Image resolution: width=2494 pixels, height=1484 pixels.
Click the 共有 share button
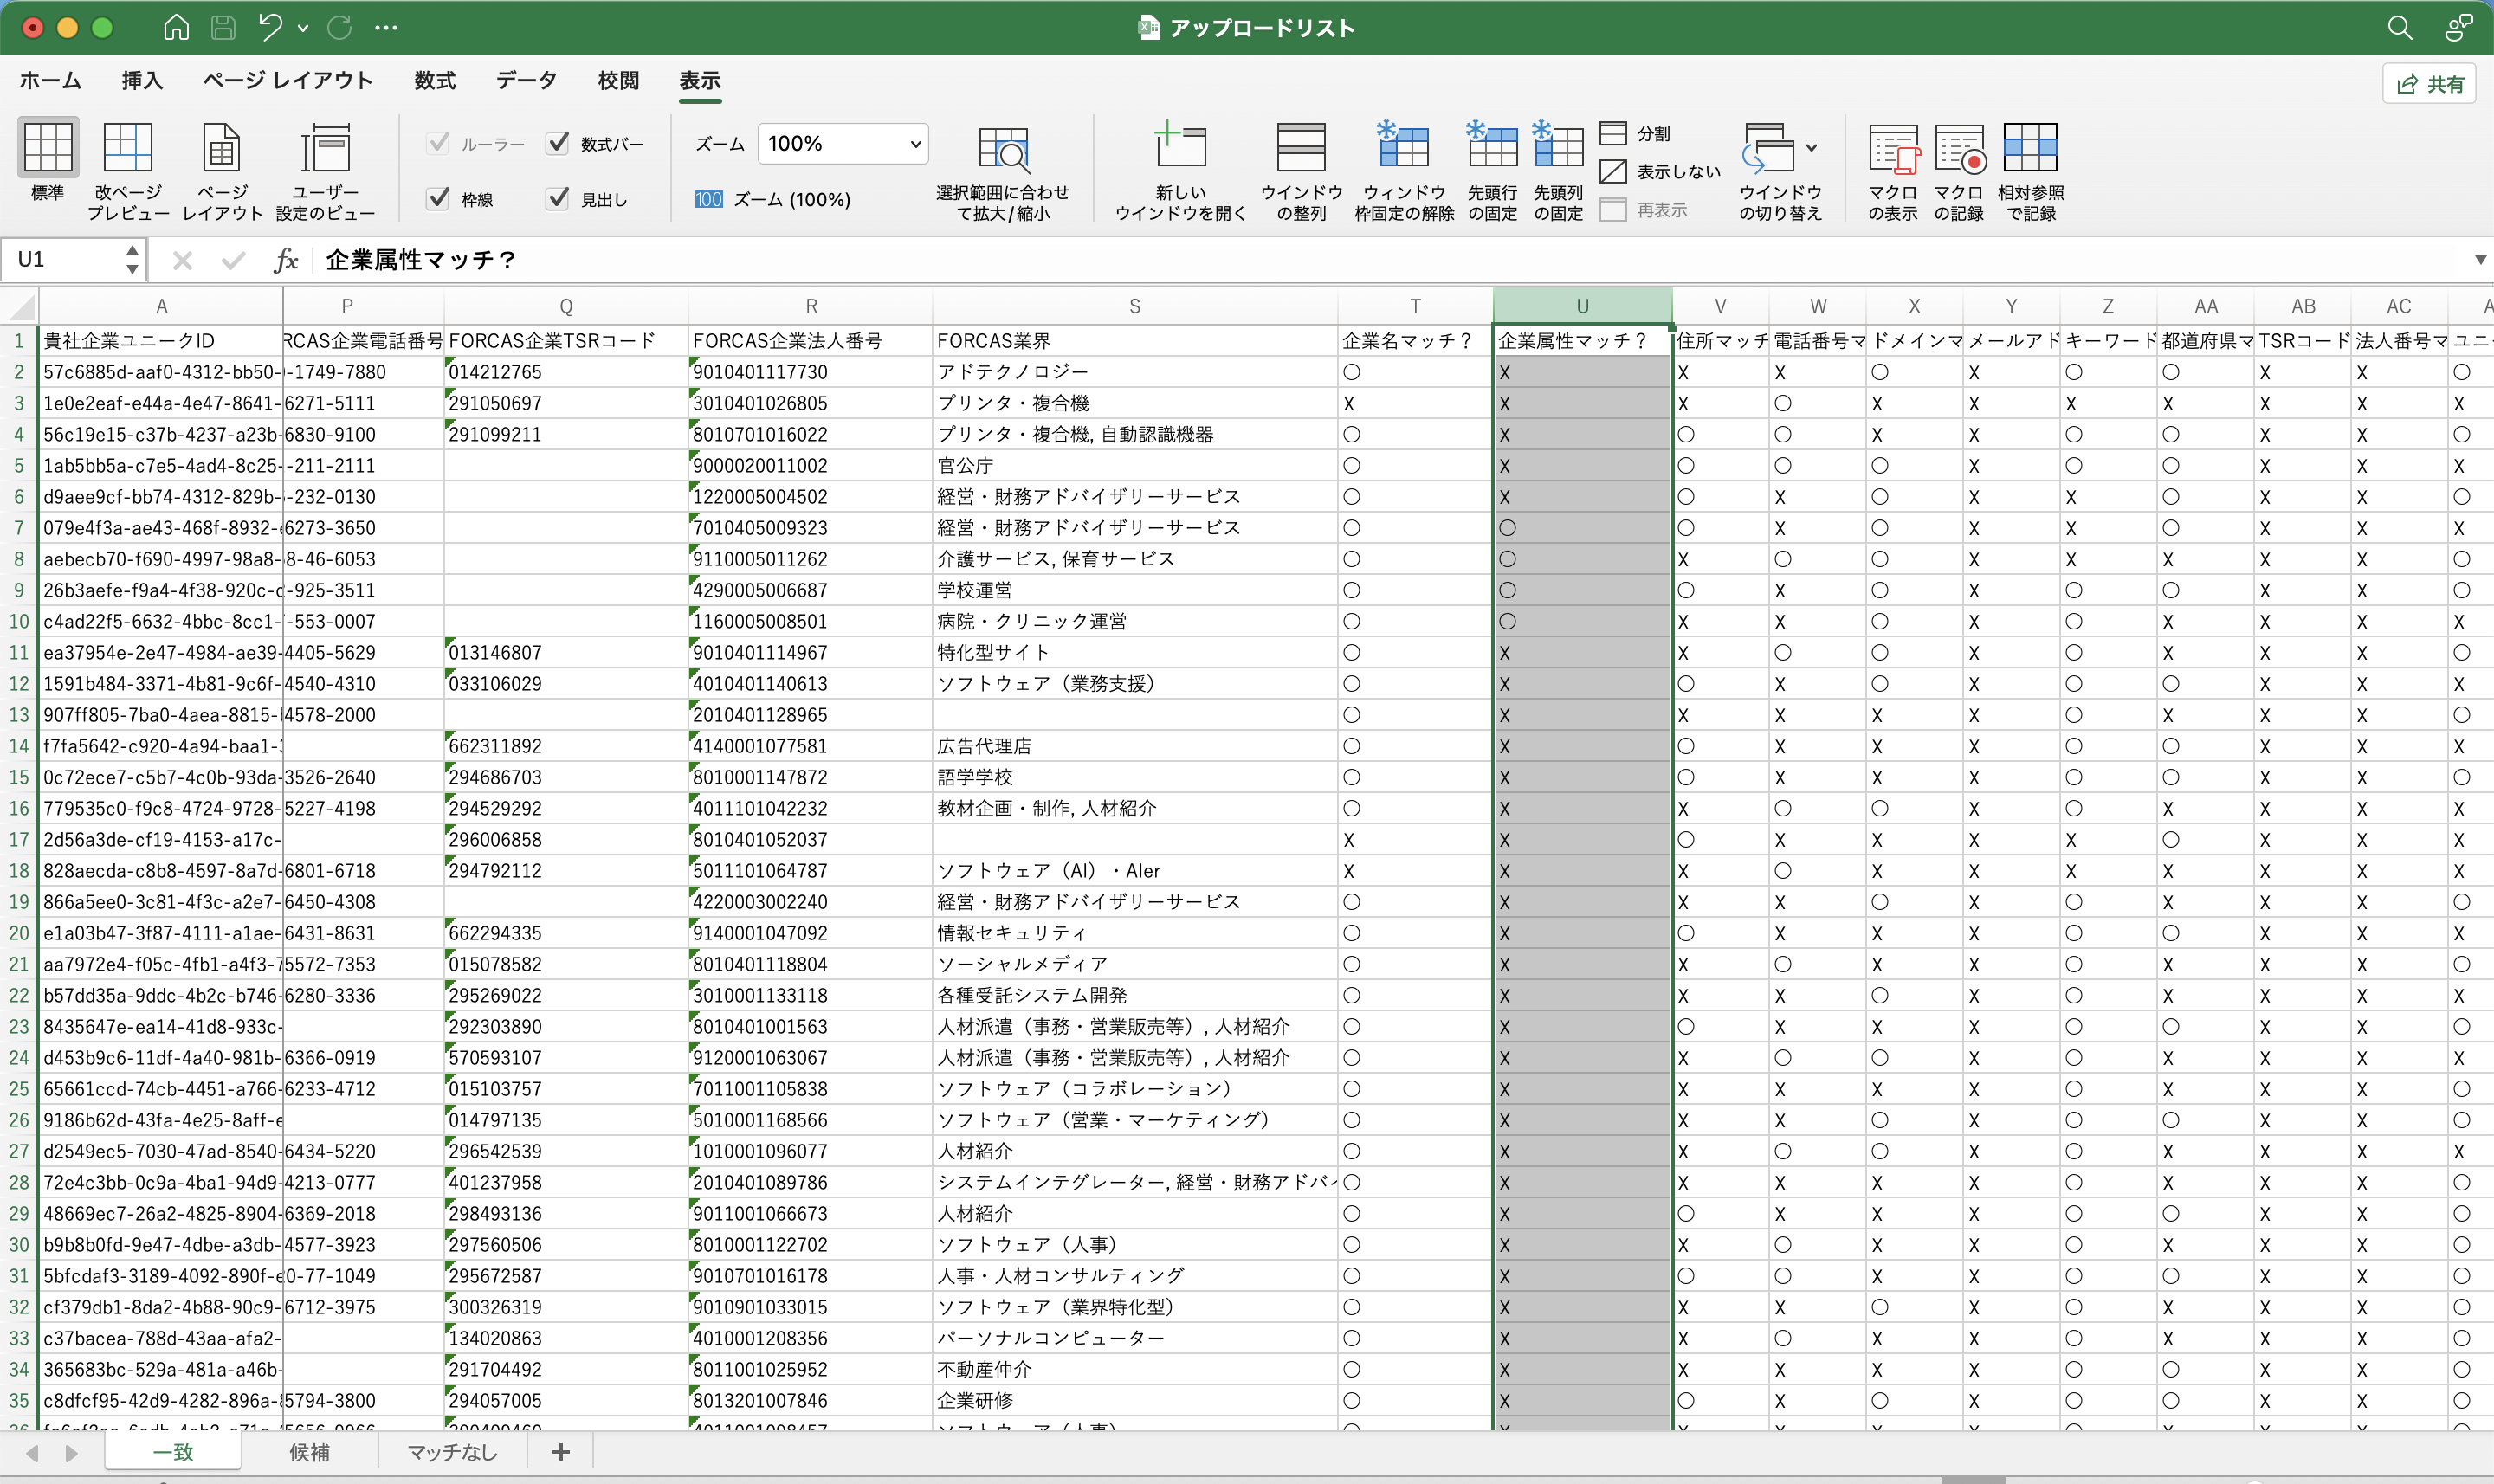tap(2430, 84)
